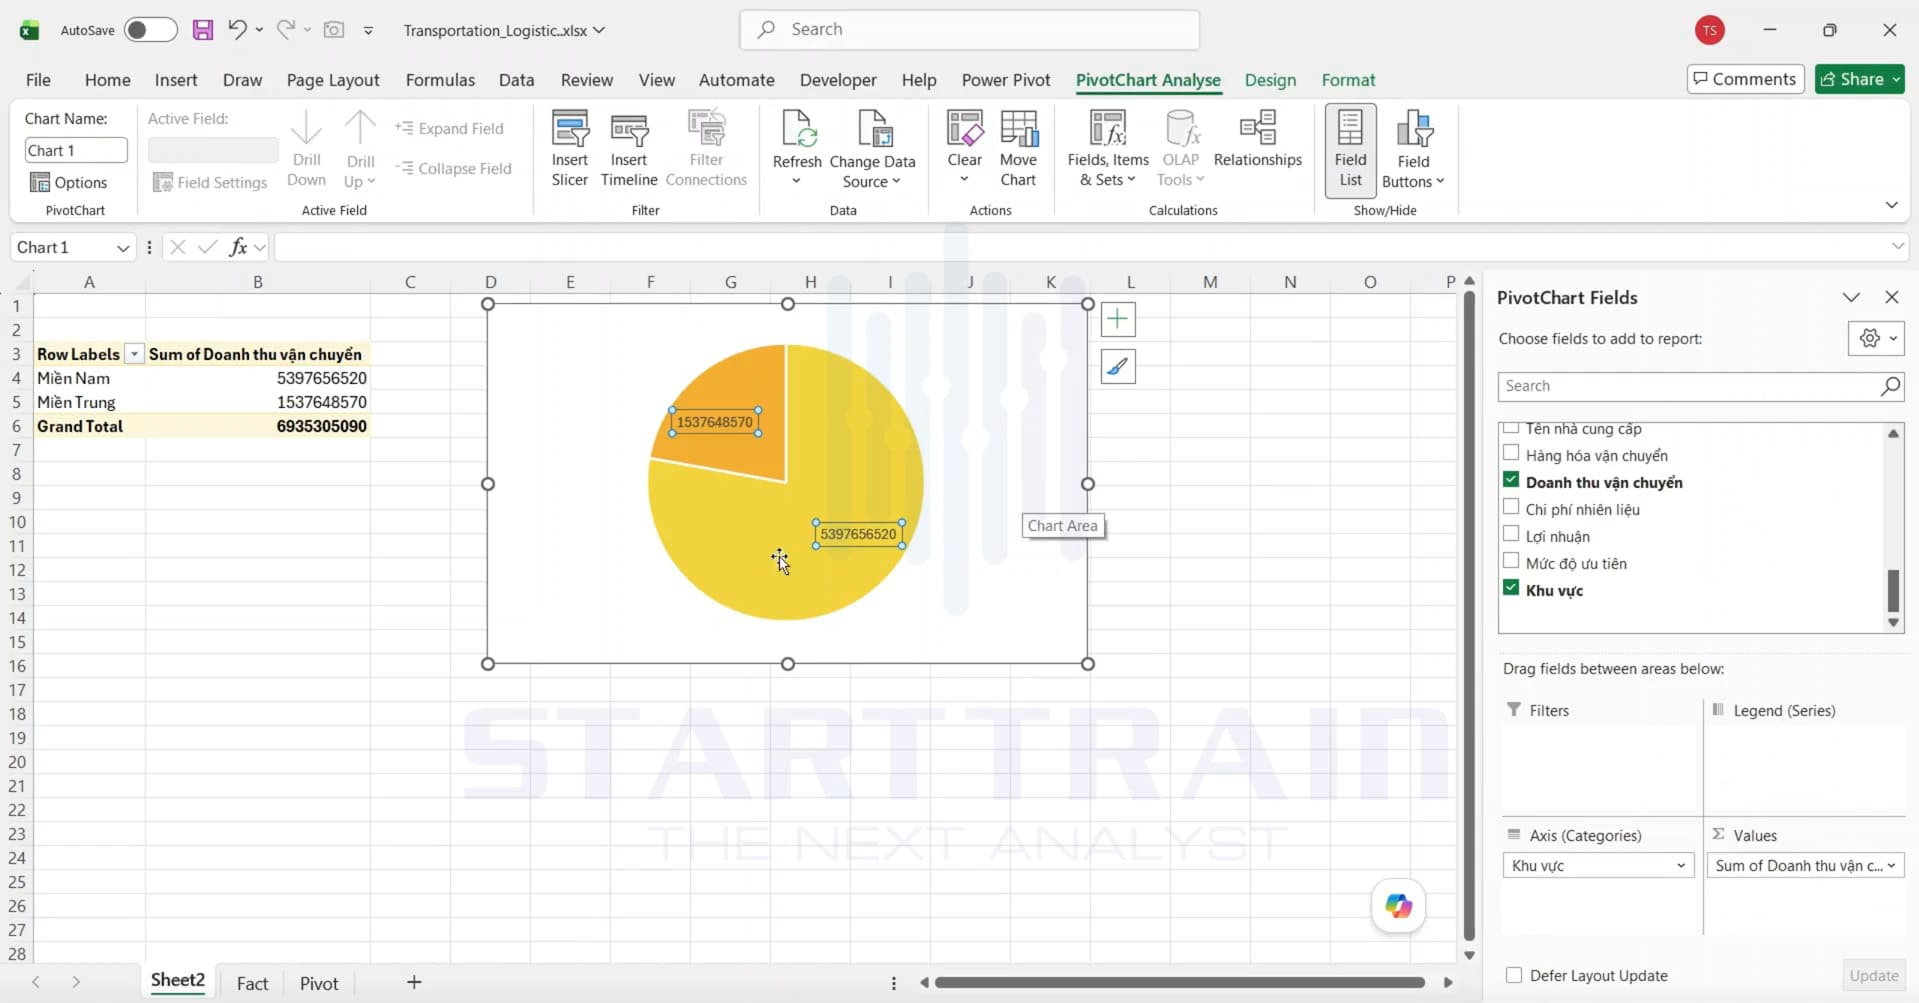Enable Defer Layout Update checkbox
Screen dimensions: 1919x1003
point(1514,975)
